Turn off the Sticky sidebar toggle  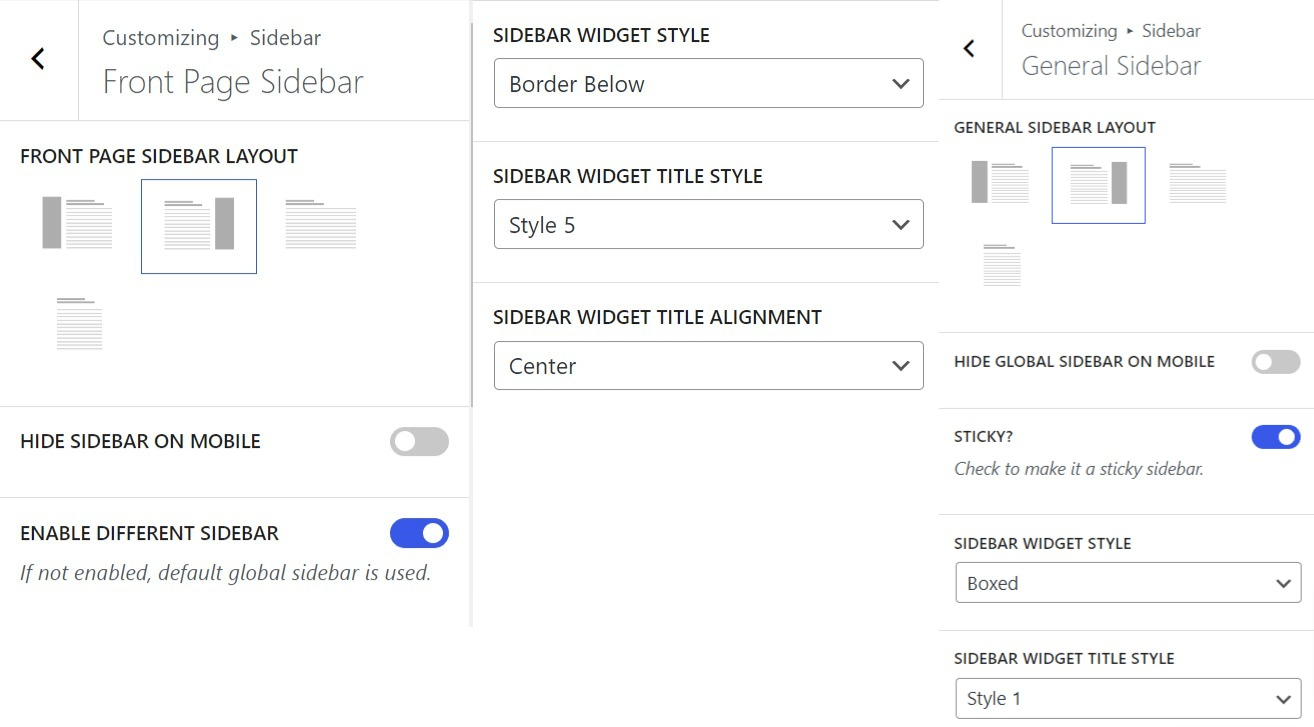point(1276,436)
